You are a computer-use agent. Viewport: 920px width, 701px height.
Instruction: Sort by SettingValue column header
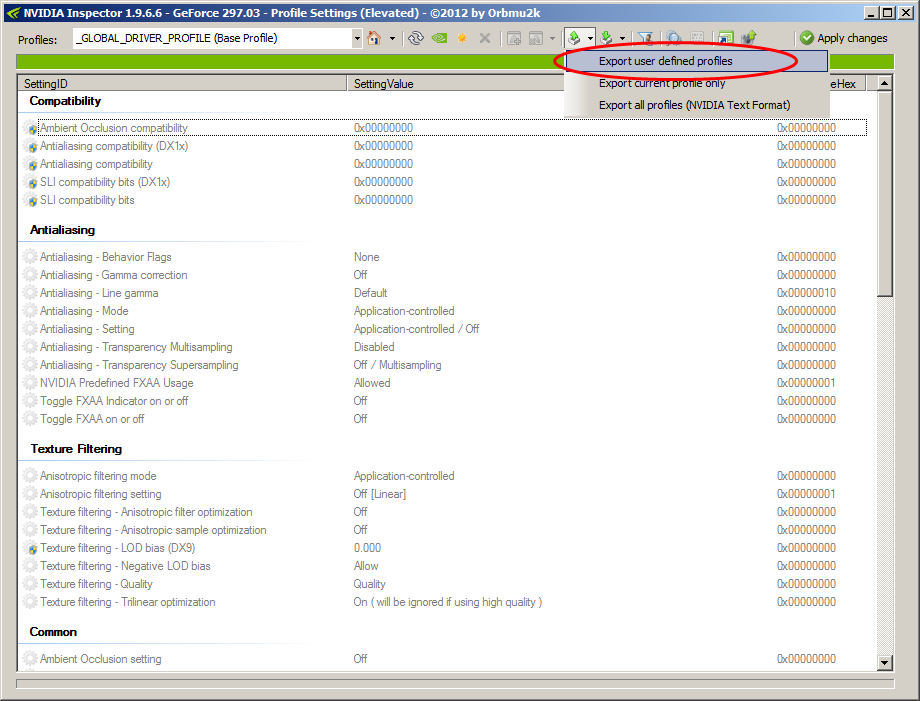(x=456, y=84)
